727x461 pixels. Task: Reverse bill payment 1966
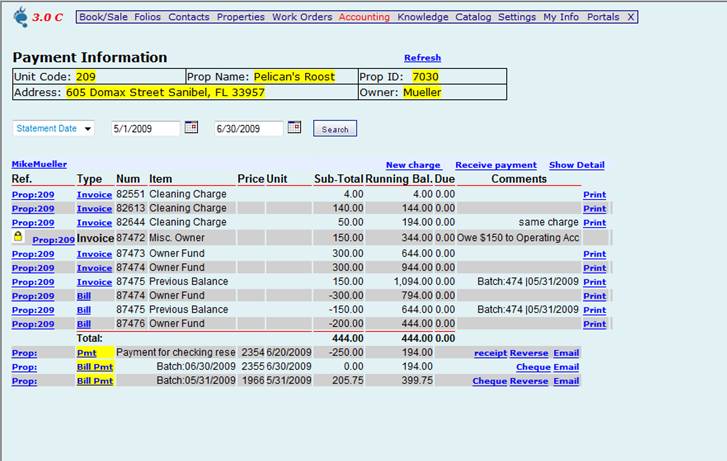[529, 381]
